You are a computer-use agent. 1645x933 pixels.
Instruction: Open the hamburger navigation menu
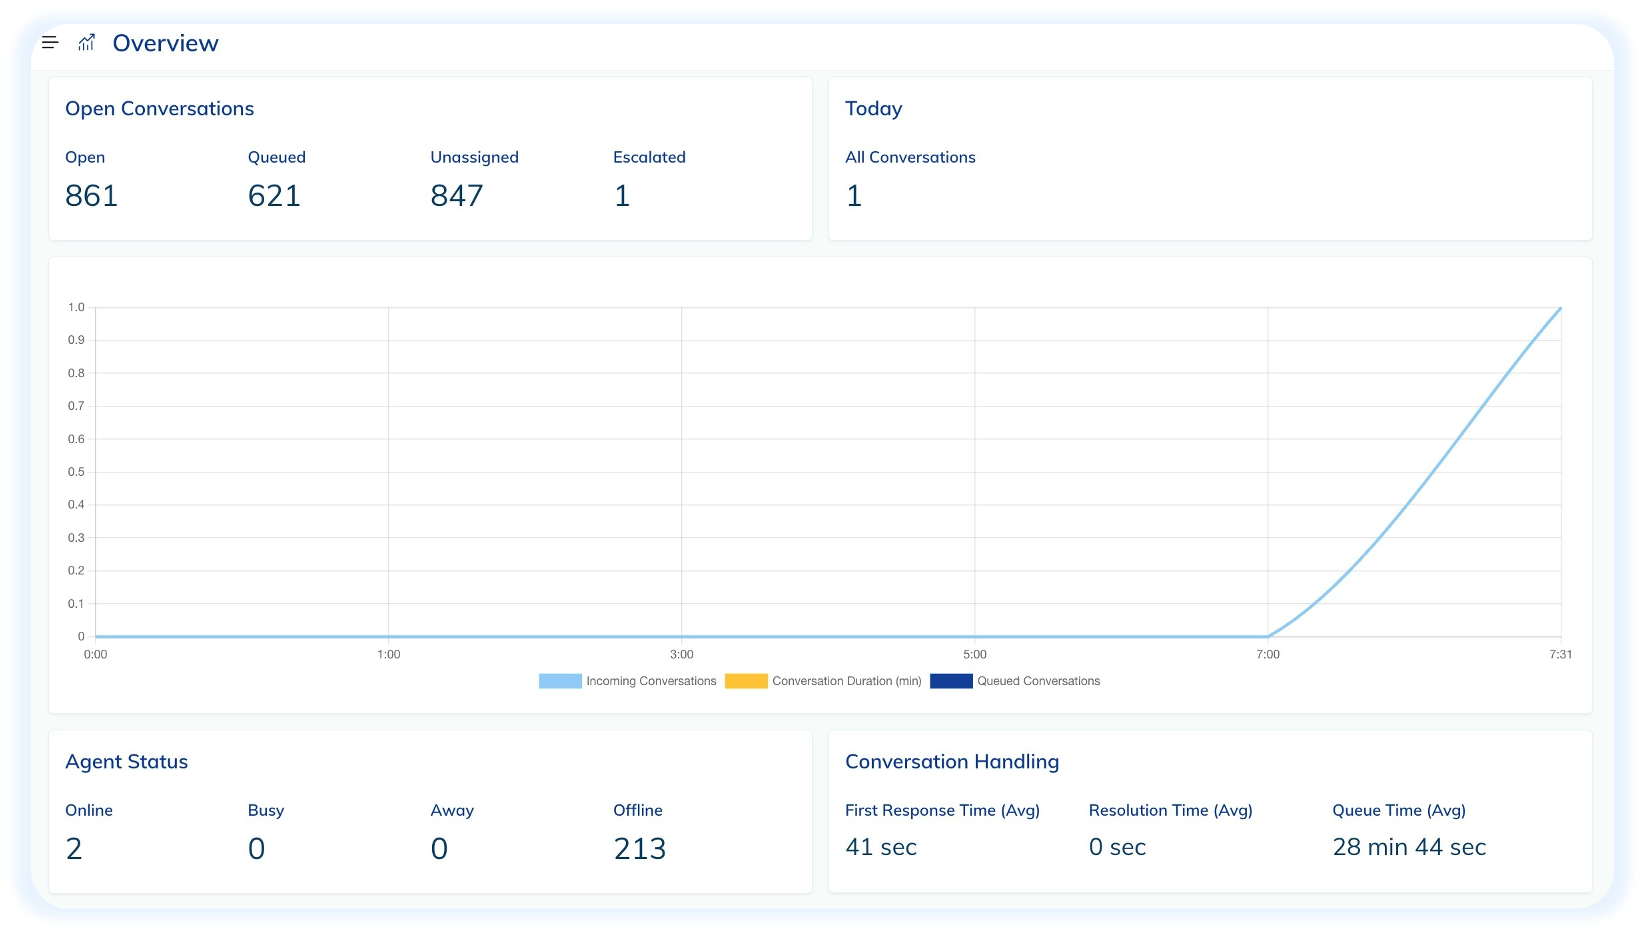click(x=50, y=42)
